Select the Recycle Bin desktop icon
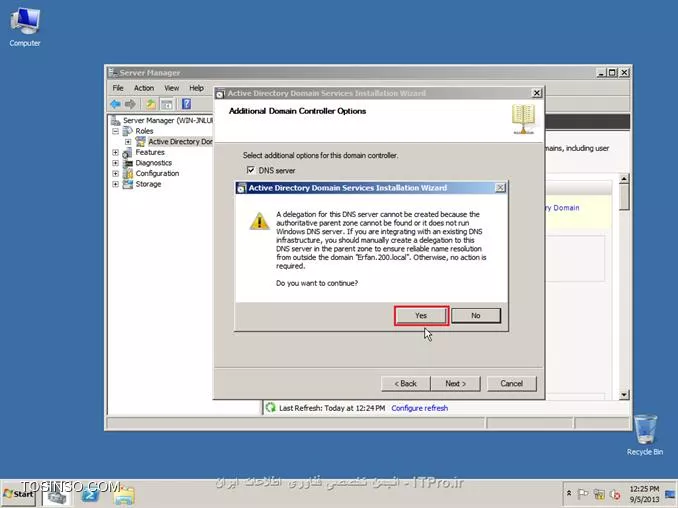This screenshot has height=508, width=678. 645,435
